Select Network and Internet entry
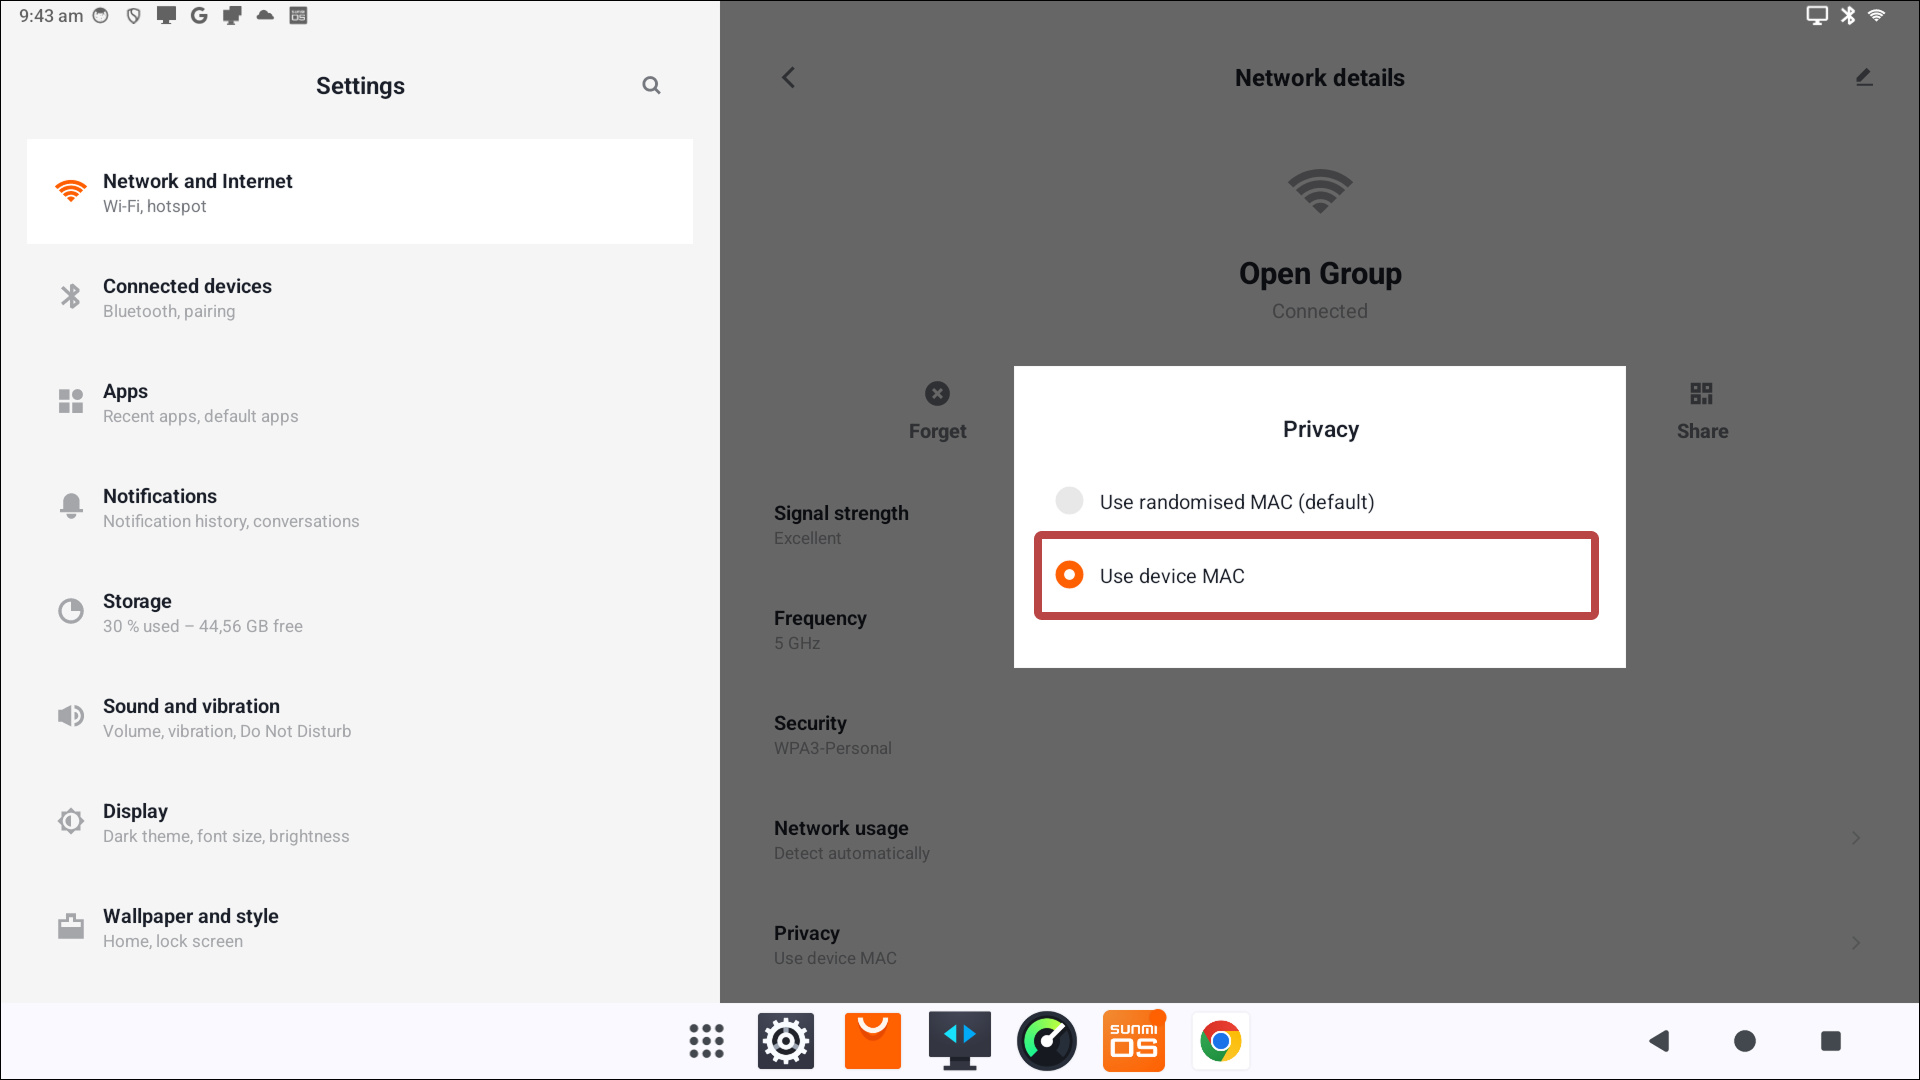This screenshot has width=1920, height=1080. click(198, 192)
